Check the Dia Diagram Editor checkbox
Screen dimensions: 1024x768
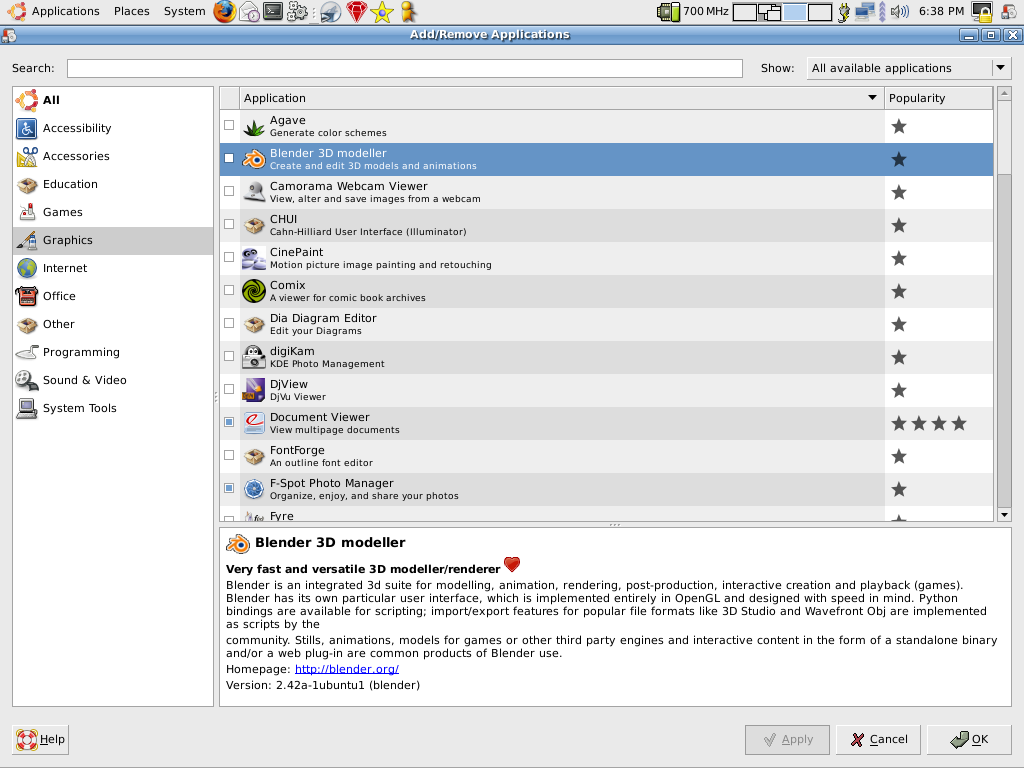coord(229,323)
